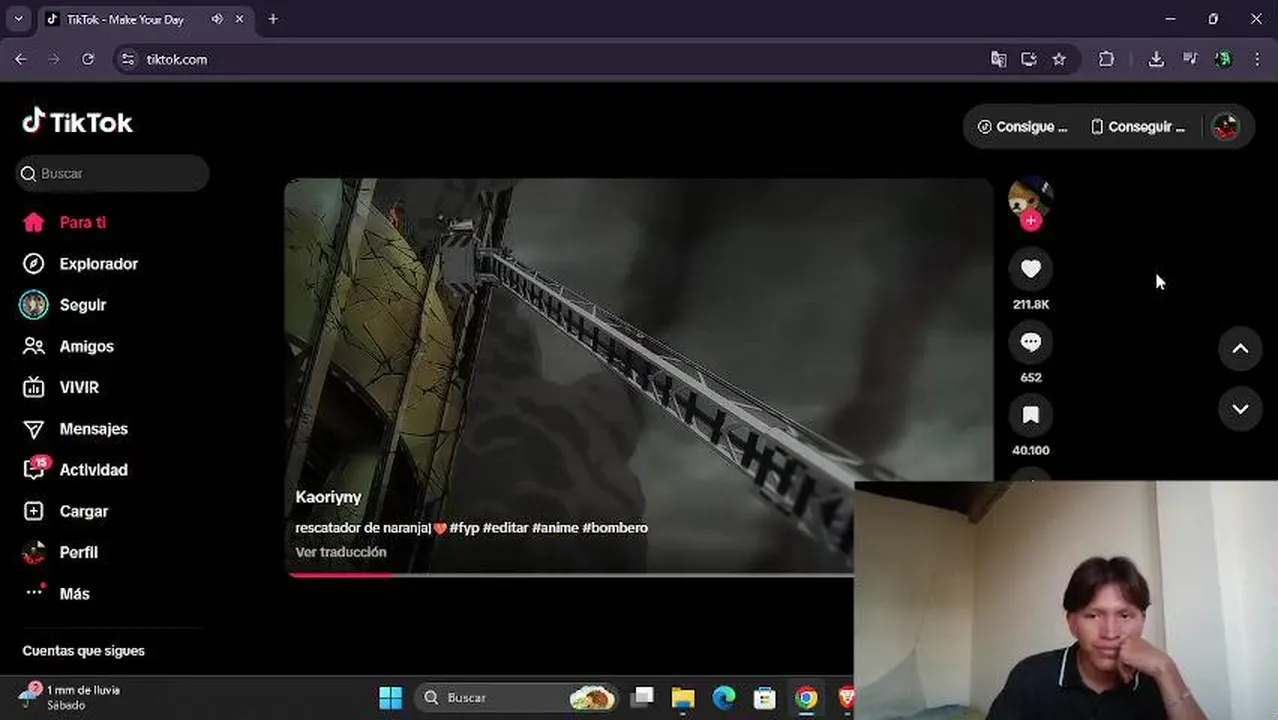Open the #editar hashtag
This screenshot has width=1278, height=720.
pos(505,528)
